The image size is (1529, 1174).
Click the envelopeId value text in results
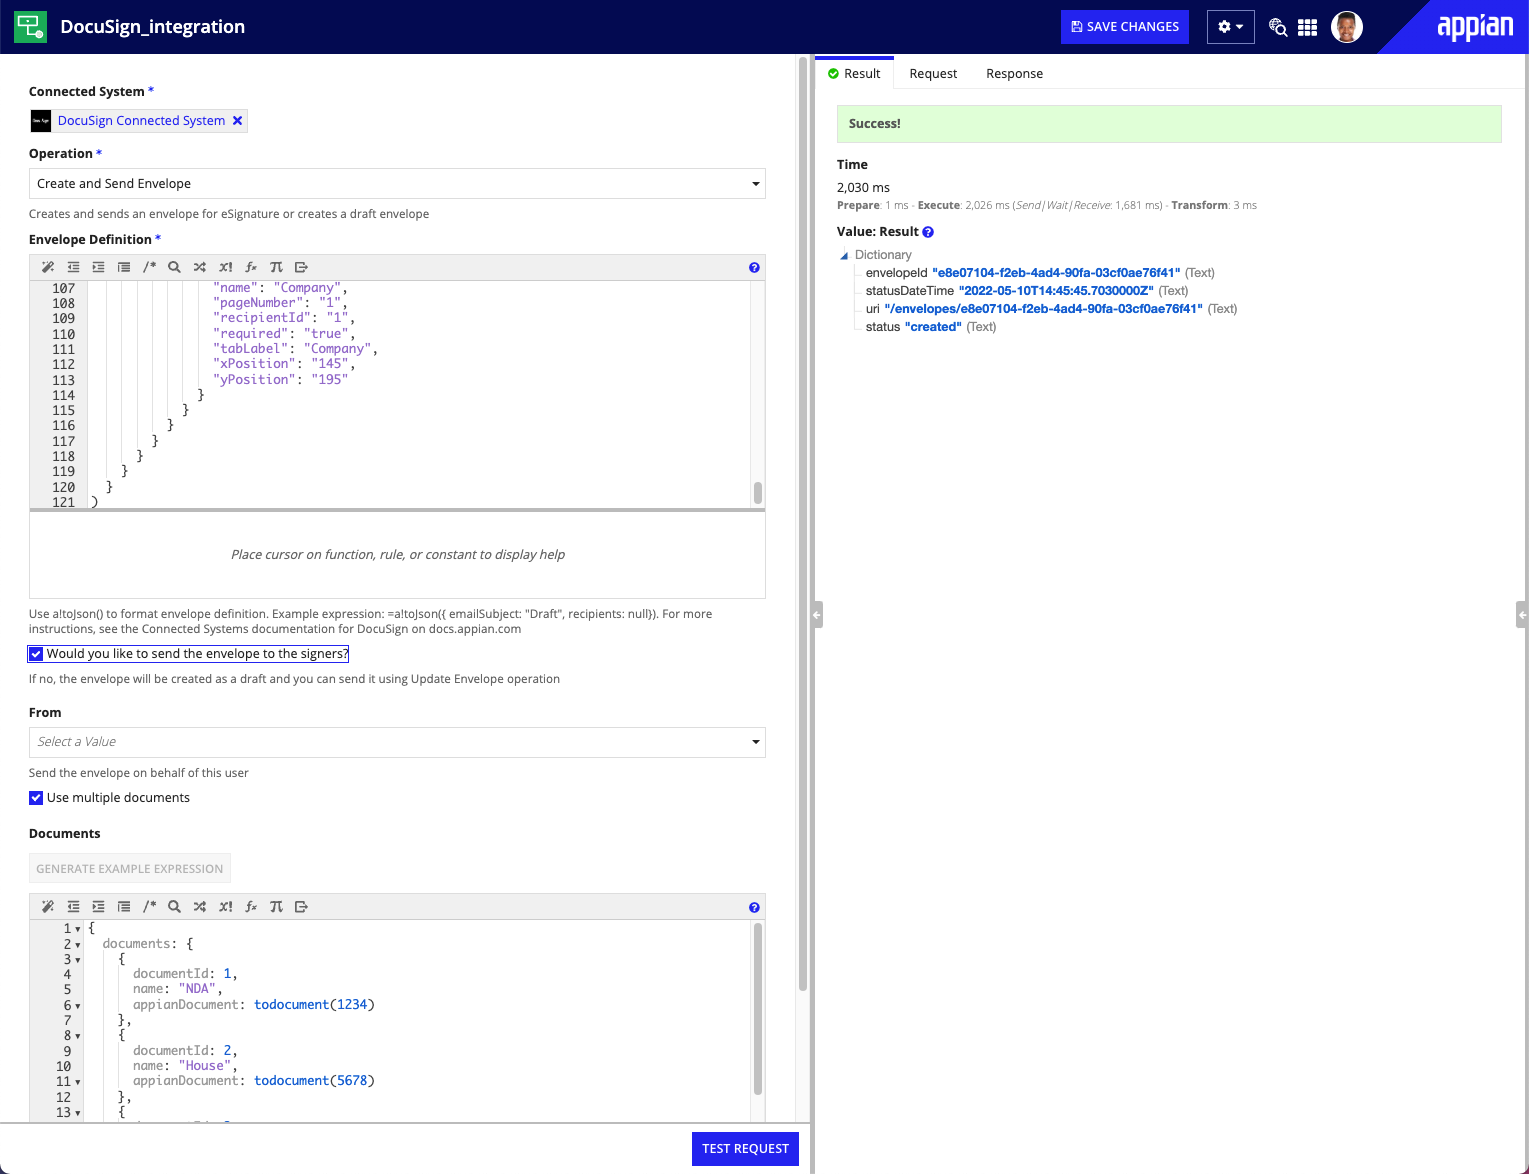pyautogui.click(x=1056, y=273)
